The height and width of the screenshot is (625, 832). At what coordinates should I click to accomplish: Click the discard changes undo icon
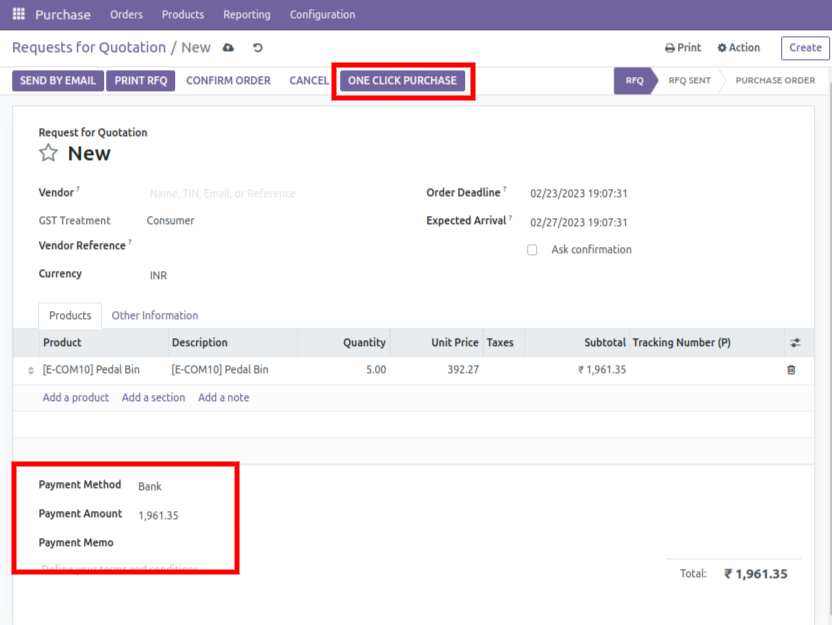click(x=257, y=48)
